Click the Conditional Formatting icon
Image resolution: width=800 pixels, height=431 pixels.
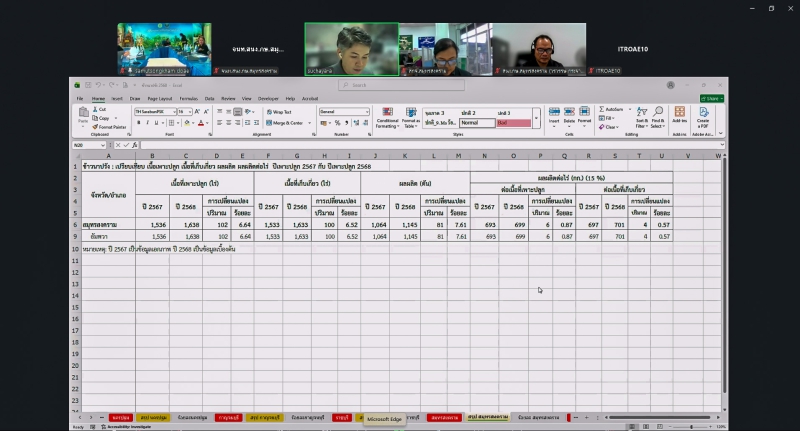pos(387,116)
